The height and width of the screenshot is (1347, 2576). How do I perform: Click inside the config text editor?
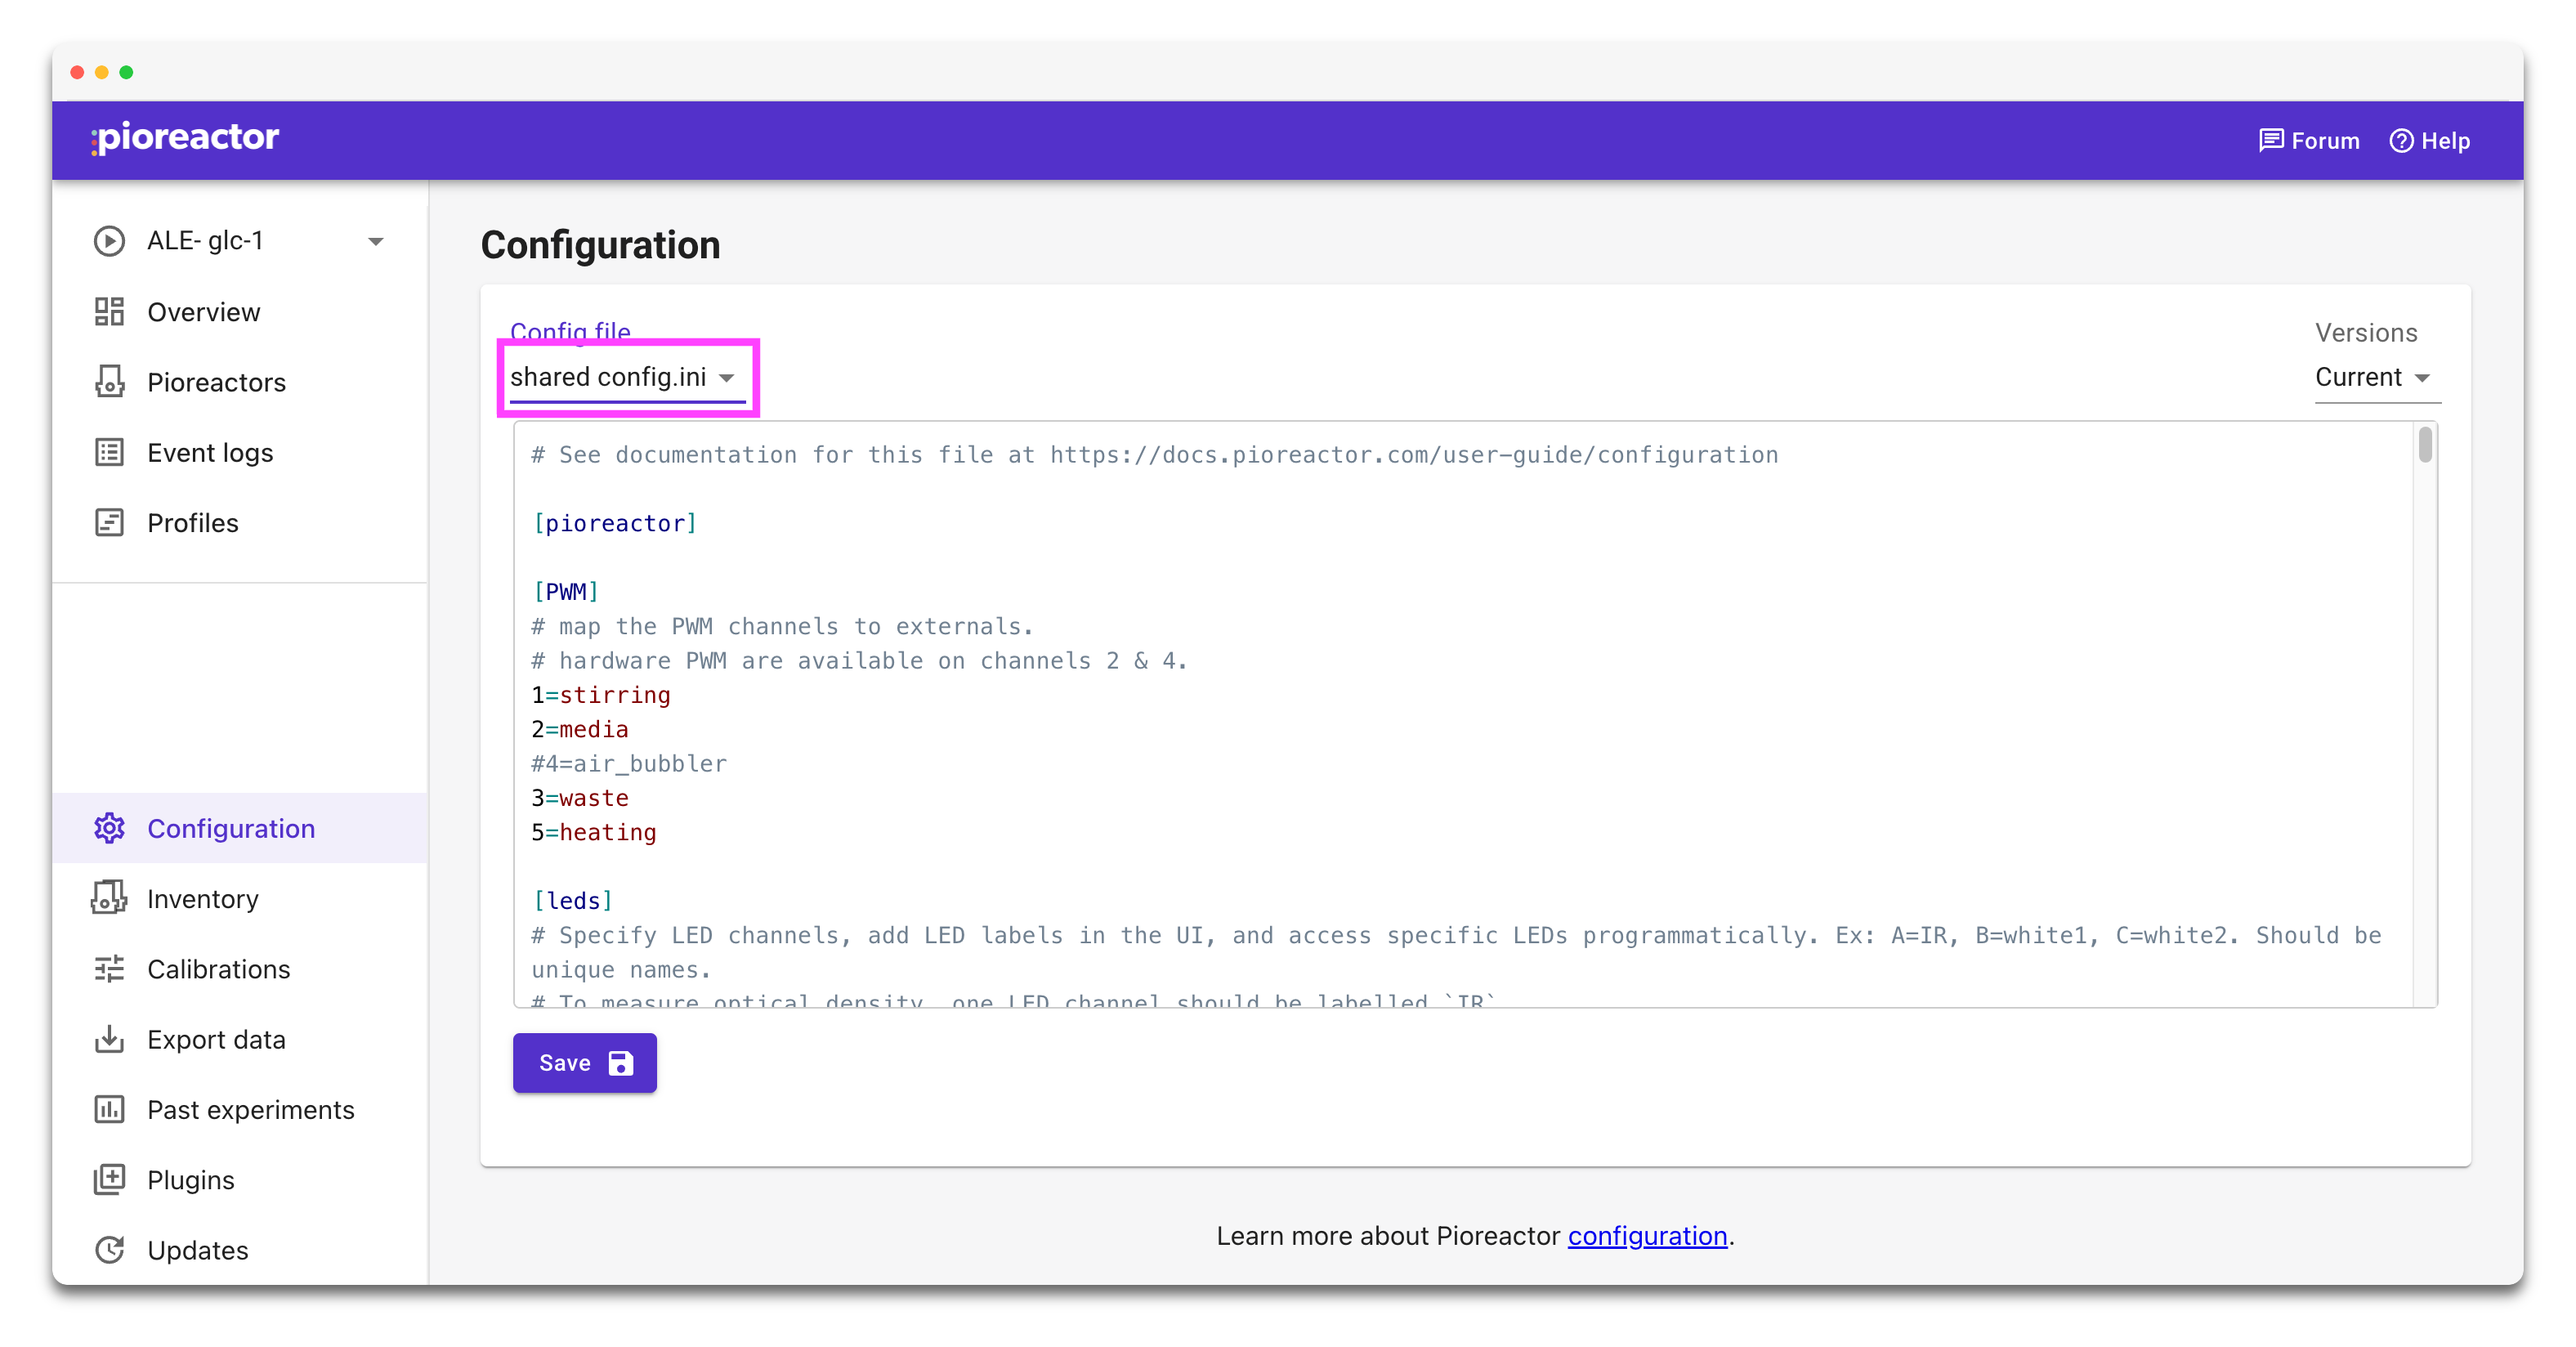tap(1400, 700)
